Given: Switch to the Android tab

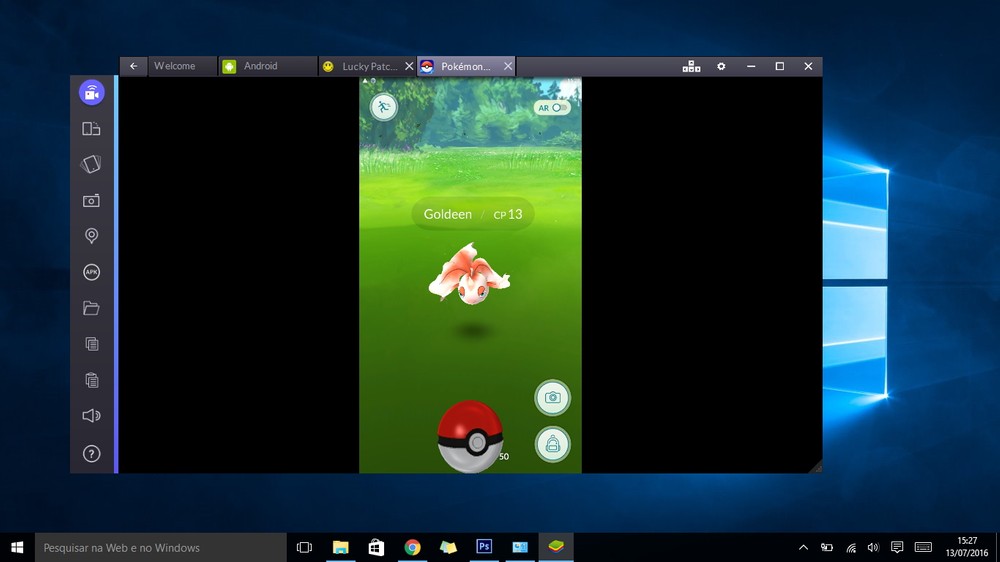Looking at the screenshot, I should click(268, 66).
